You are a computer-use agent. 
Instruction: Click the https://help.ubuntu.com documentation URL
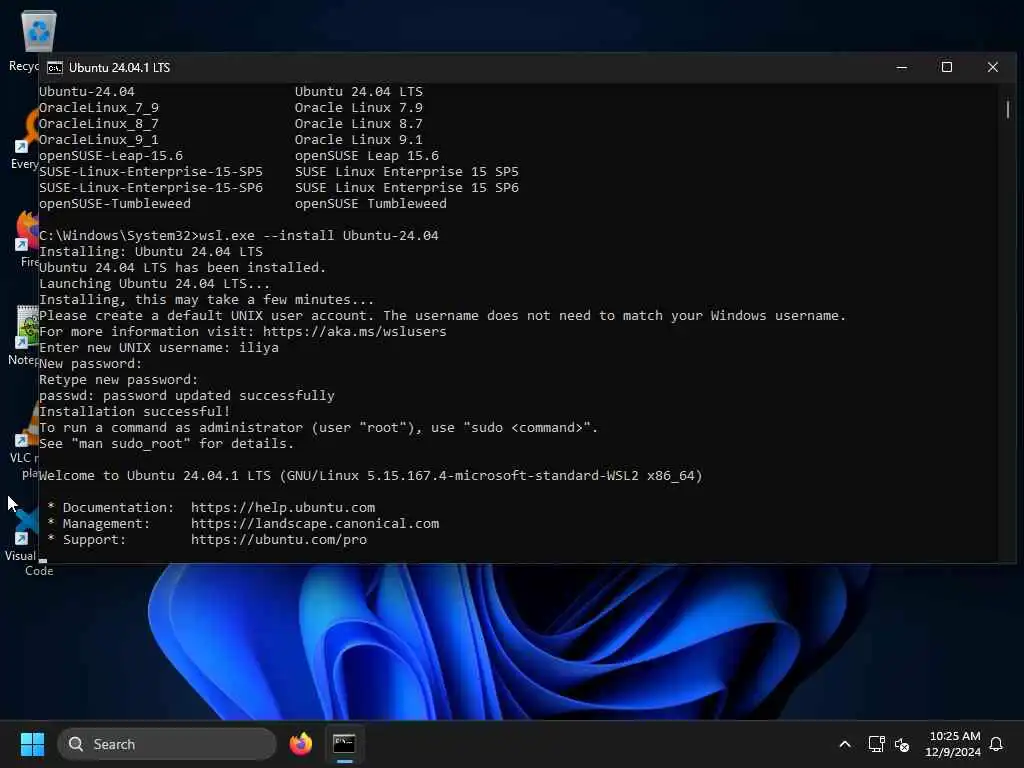(x=283, y=507)
